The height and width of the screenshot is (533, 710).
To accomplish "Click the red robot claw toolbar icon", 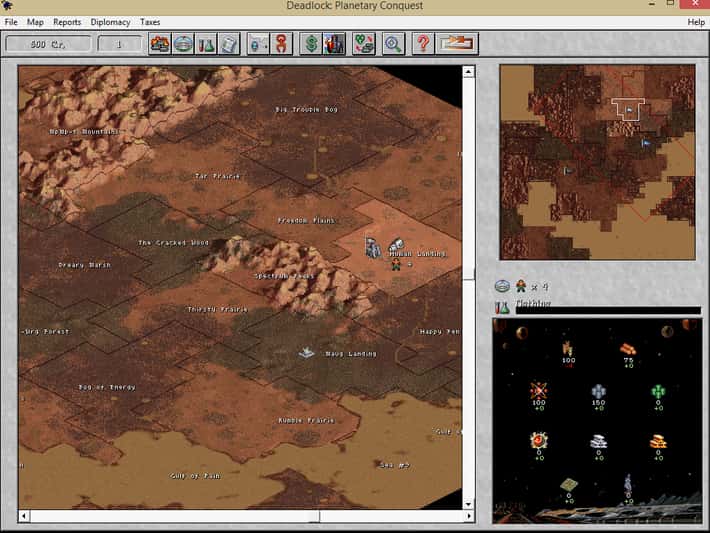I will (x=281, y=44).
